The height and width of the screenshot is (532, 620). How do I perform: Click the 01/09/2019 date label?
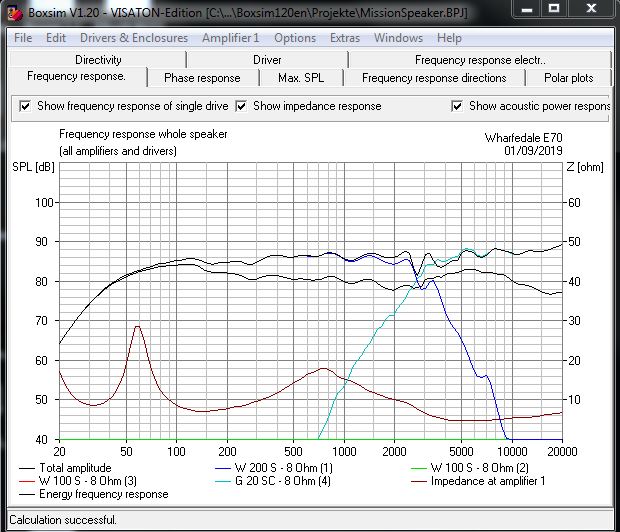pos(533,151)
